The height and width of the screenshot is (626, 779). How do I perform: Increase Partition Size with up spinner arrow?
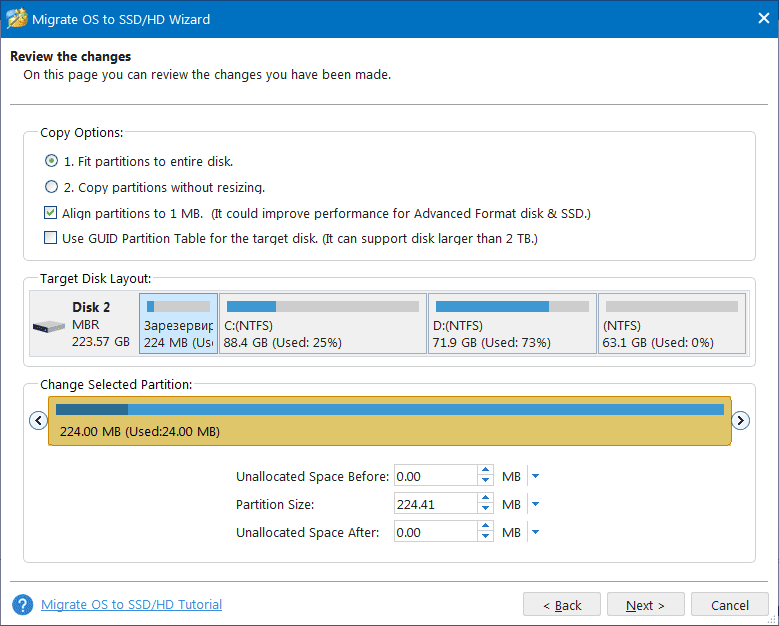[486, 499]
